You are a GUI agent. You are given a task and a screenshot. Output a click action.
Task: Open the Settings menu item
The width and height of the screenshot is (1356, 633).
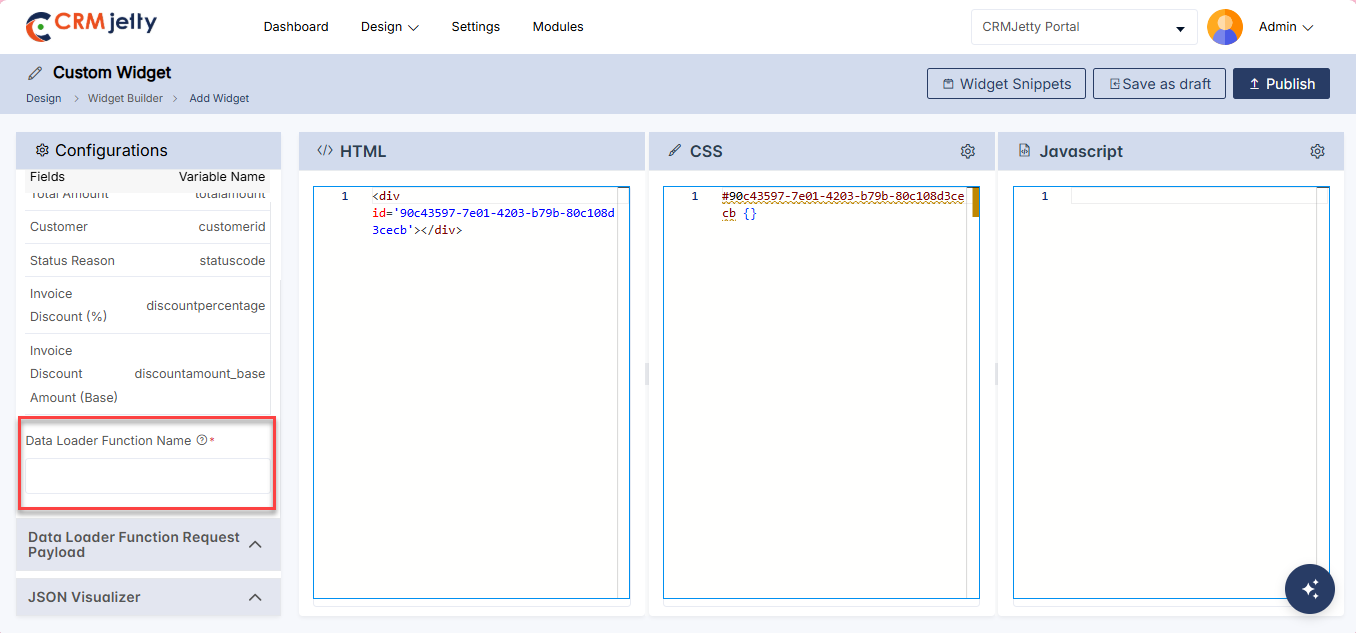pos(475,27)
